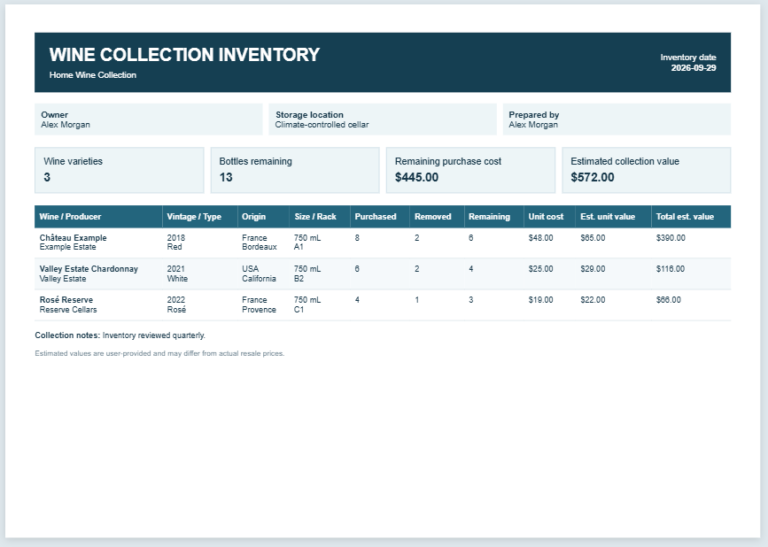
Task: Click the 'Climate-controlled cellar' storage value
Action: pos(321,125)
